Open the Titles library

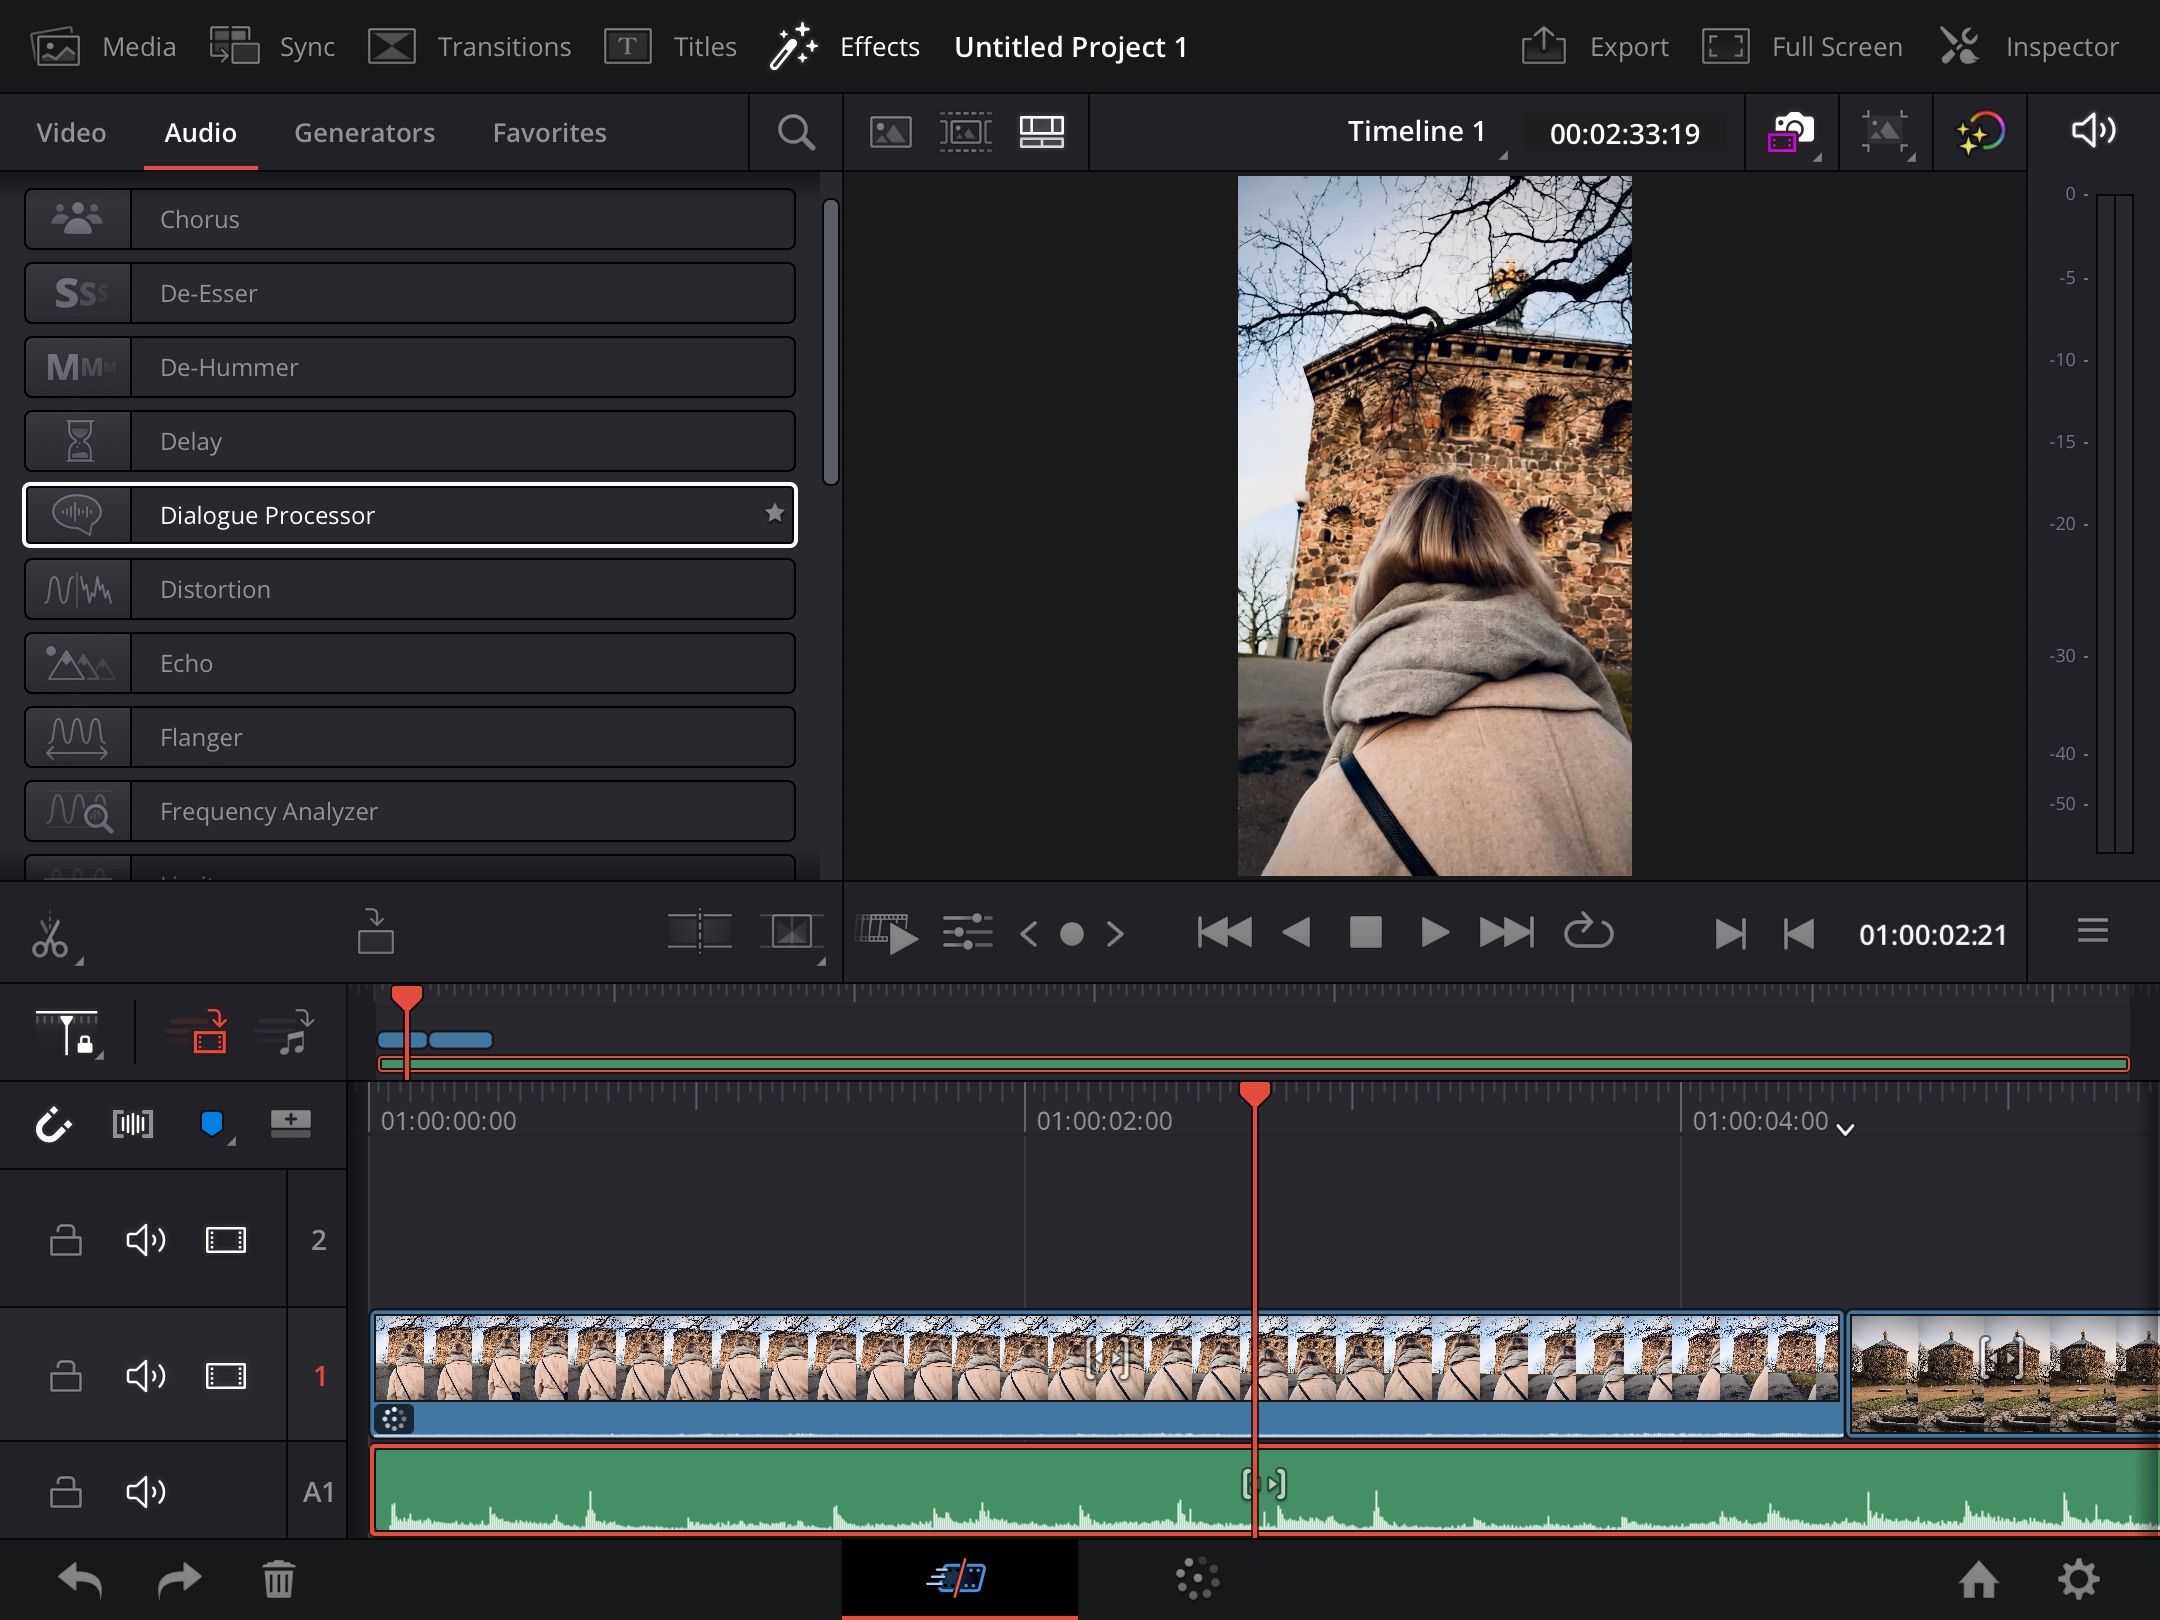tap(671, 47)
